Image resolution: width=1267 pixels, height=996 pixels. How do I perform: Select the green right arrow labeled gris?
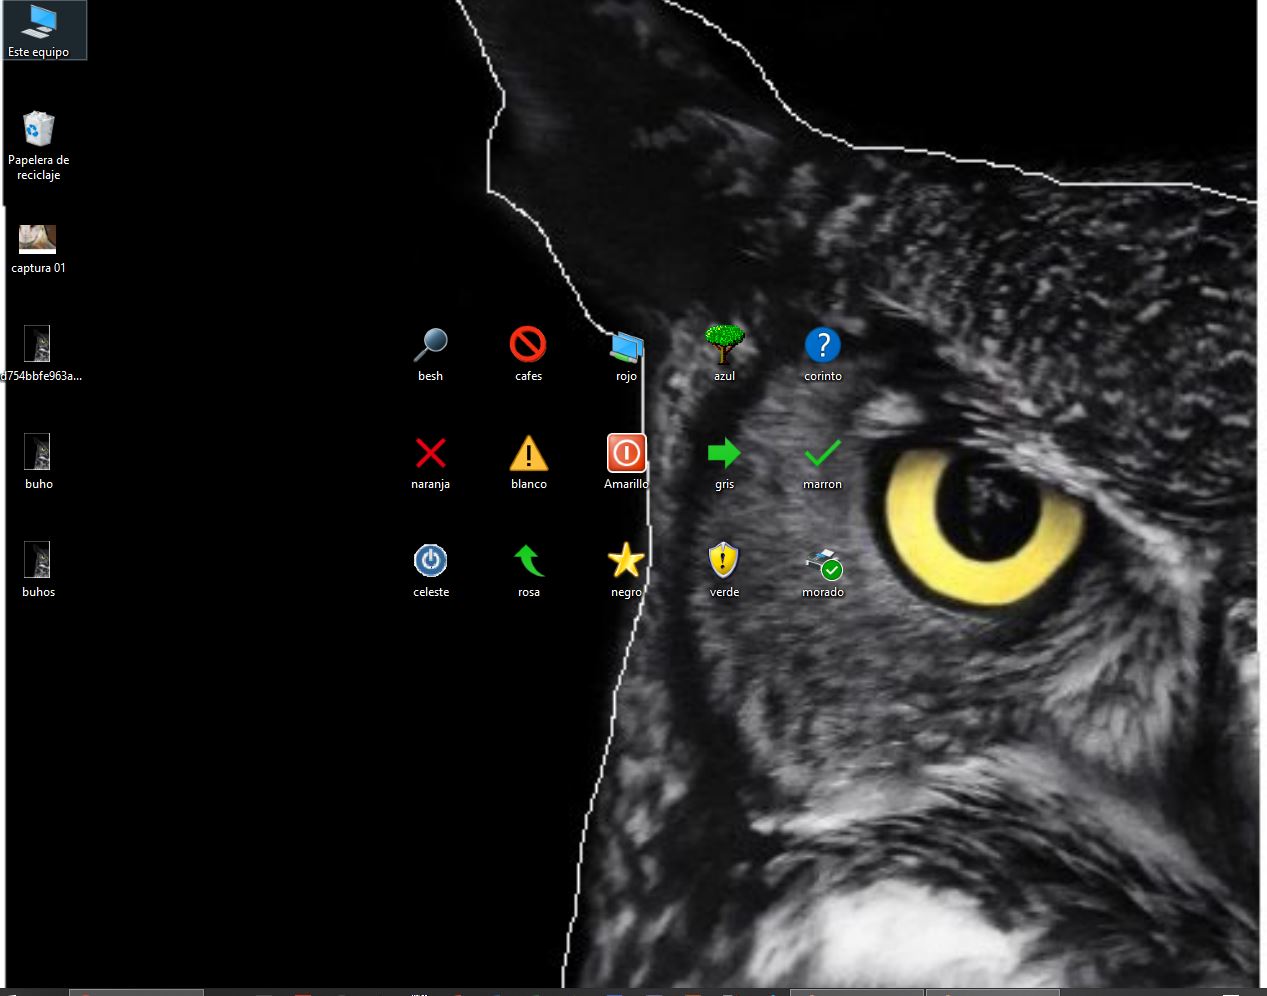click(724, 453)
